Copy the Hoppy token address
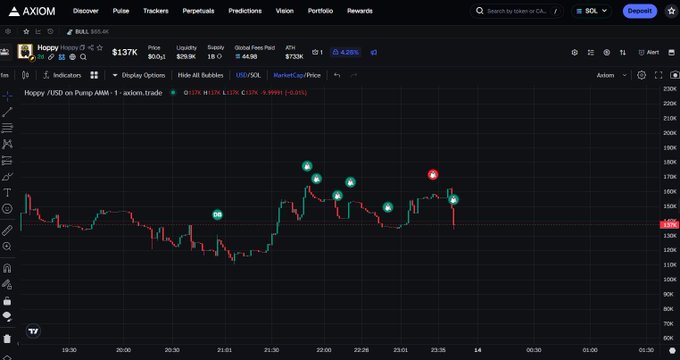680x360 pixels. (x=82, y=48)
